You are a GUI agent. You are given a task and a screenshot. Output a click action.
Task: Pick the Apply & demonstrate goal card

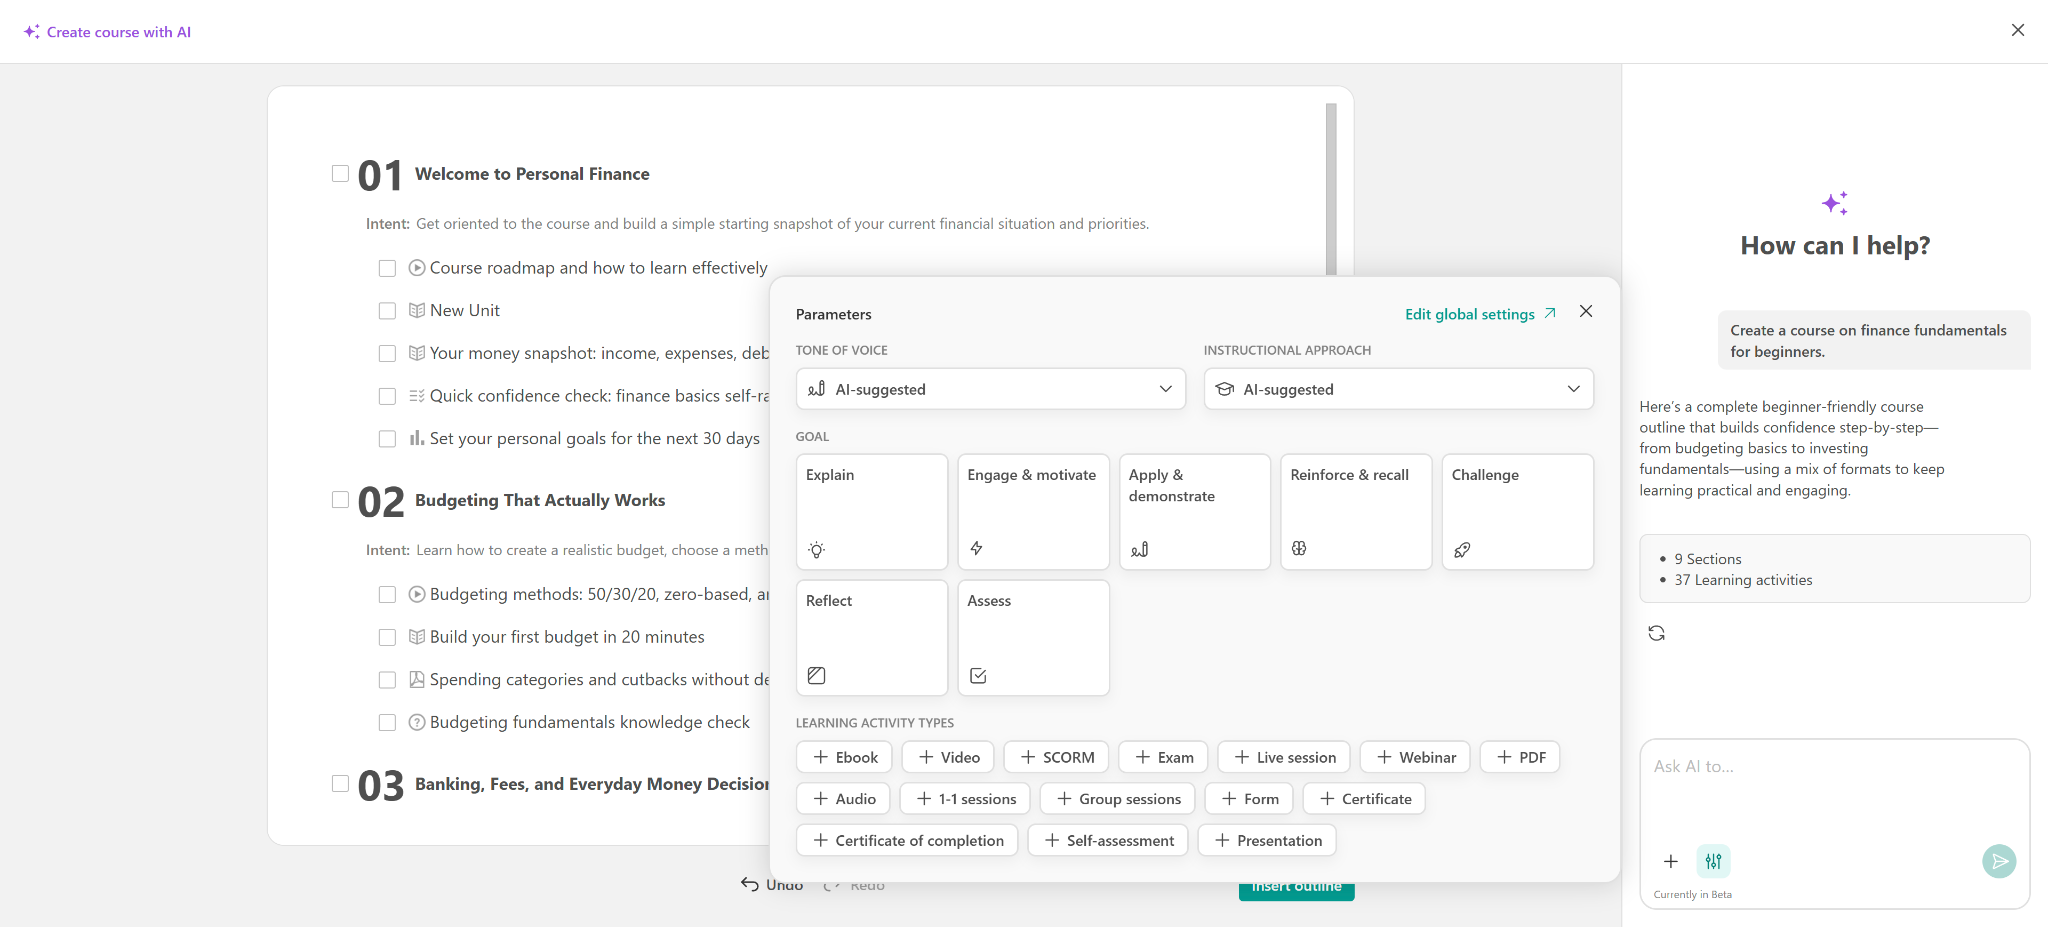pos(1195,512)
